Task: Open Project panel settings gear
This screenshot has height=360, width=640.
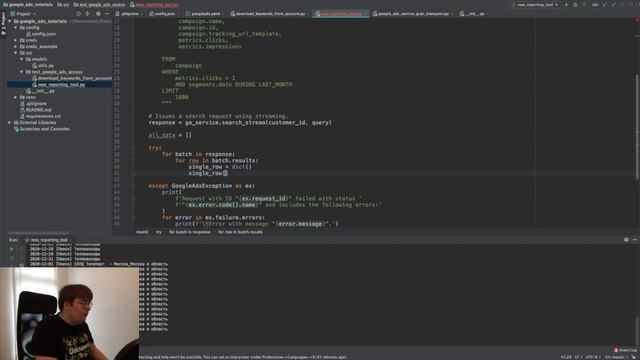Action: 98,13
